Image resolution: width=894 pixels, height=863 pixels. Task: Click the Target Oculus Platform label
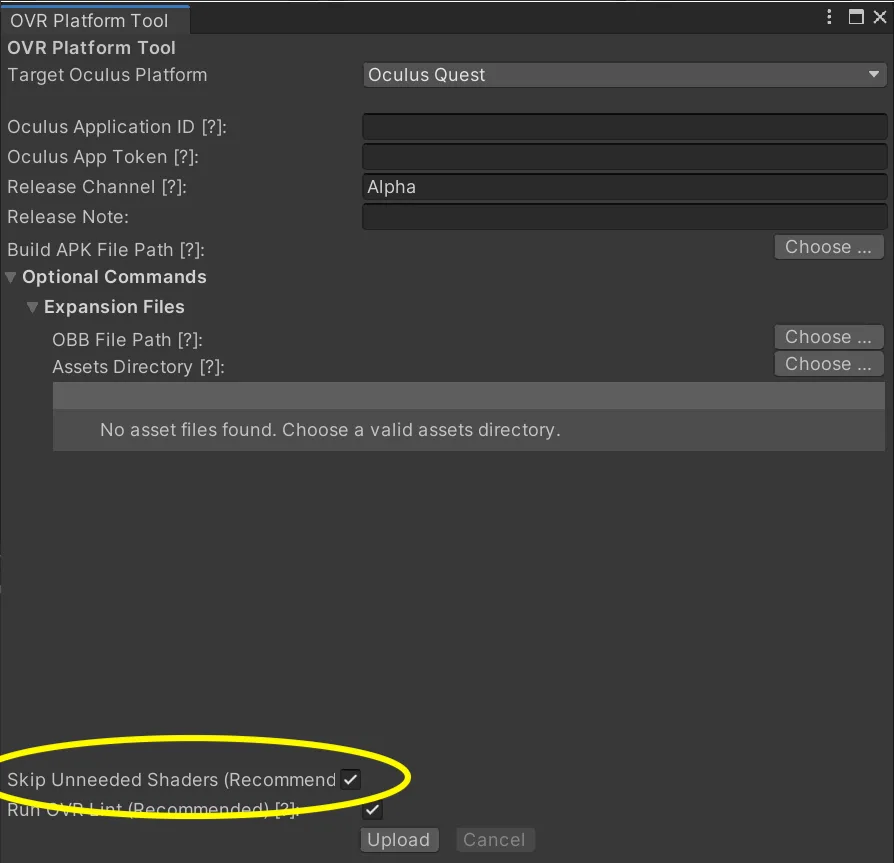[x=107, y=75]
